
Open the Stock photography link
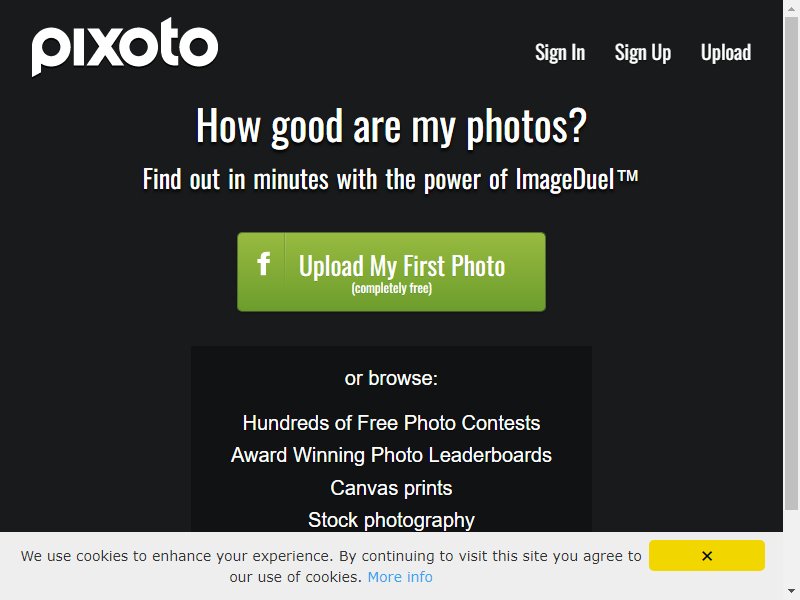pos(391,520)
